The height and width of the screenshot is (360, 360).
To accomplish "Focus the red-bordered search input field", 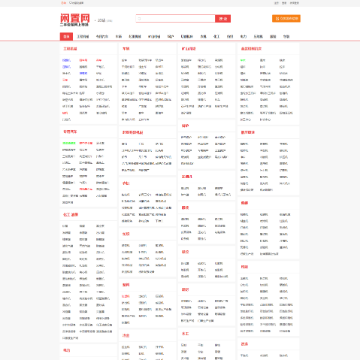I will coord(175,19).
